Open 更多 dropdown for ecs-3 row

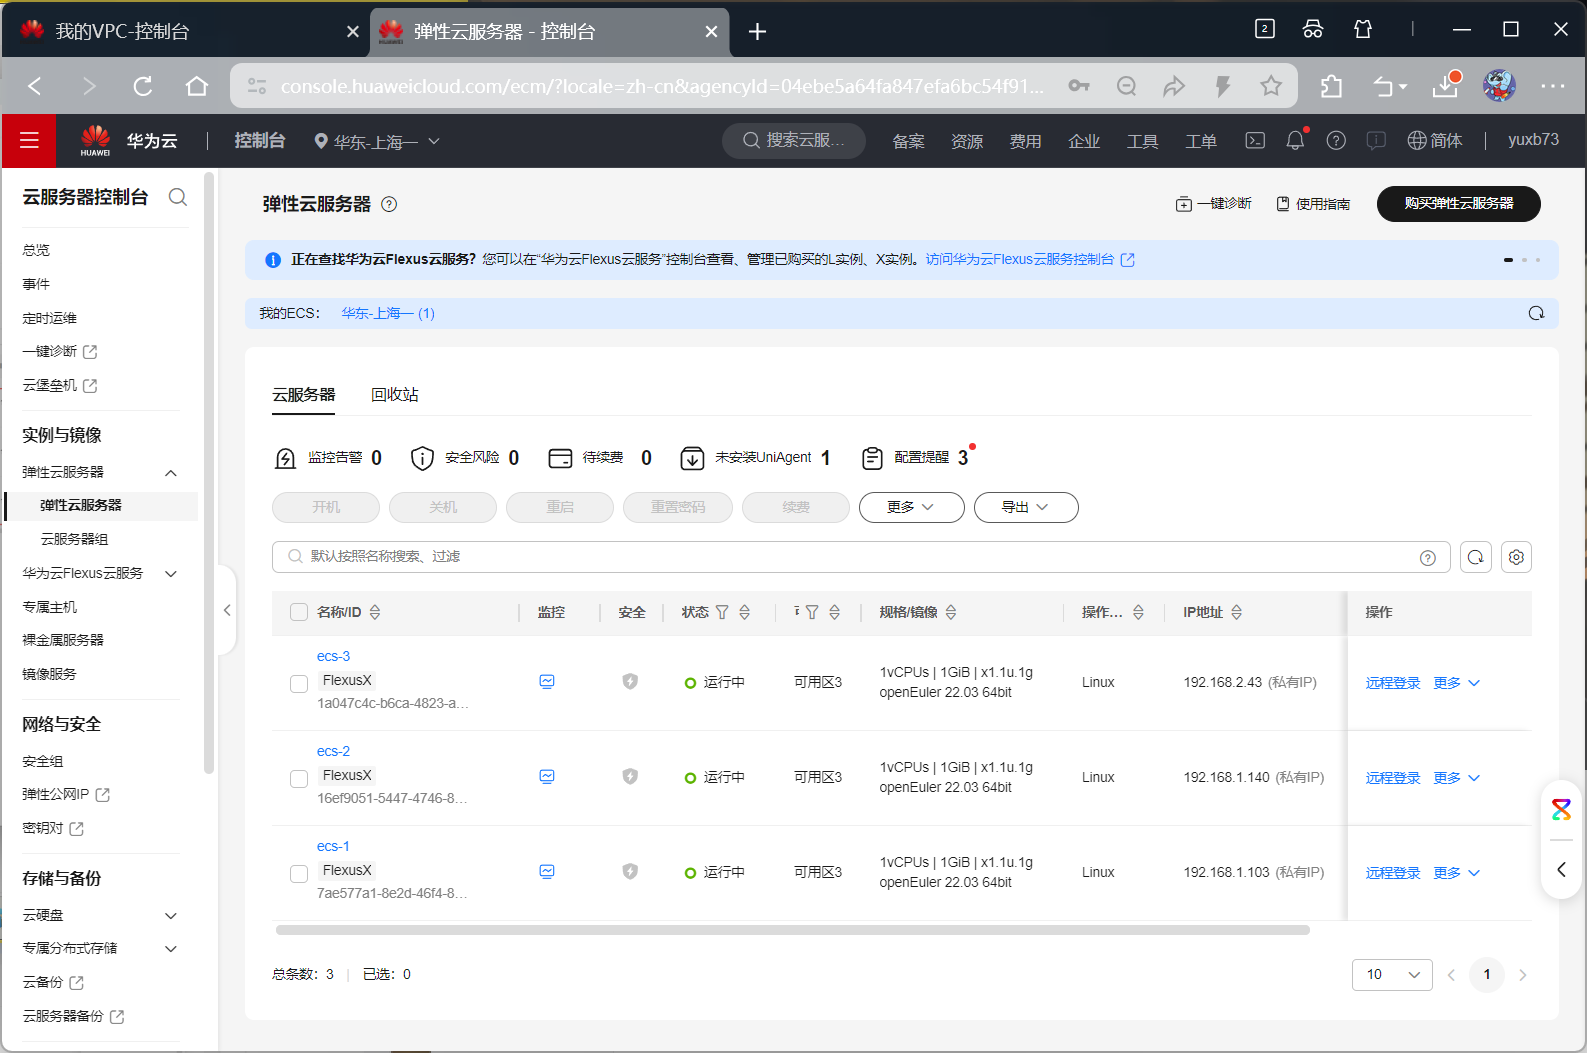1456,683
